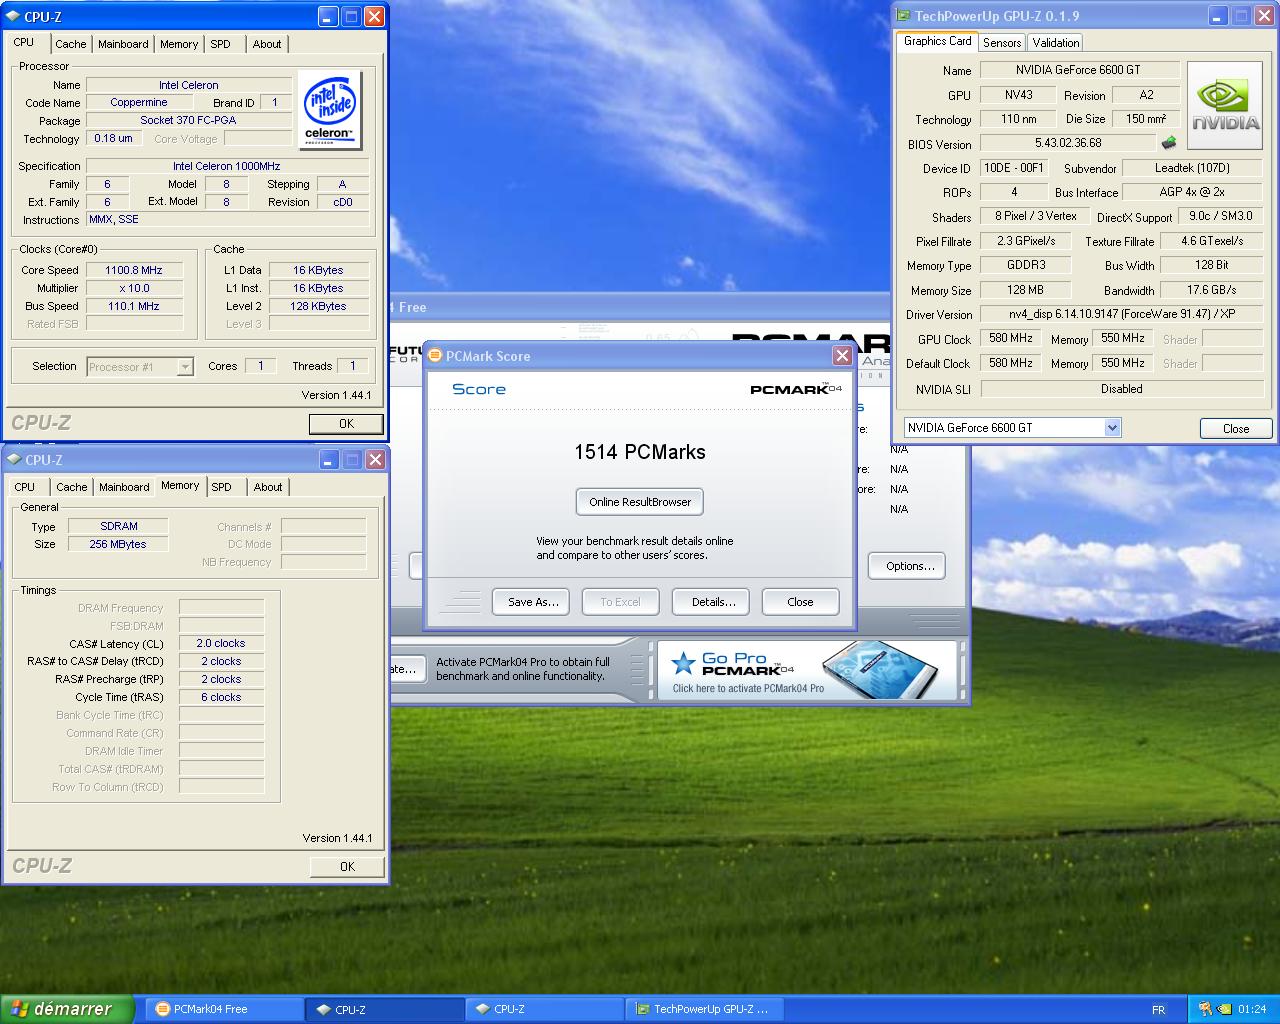Close the lower CPU-Z Memory window

(x=375, y=460)
